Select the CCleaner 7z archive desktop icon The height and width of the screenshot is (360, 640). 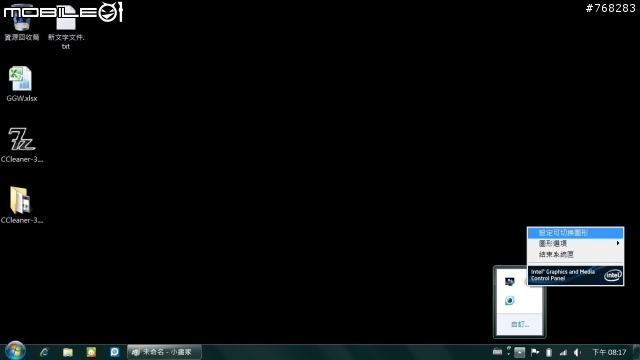click(22, 145)
